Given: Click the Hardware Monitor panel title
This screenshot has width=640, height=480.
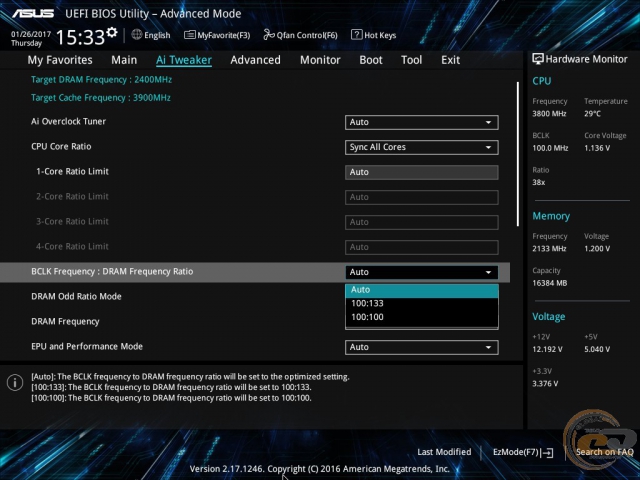Looking at the screenshot, I should tap(587, 59).
